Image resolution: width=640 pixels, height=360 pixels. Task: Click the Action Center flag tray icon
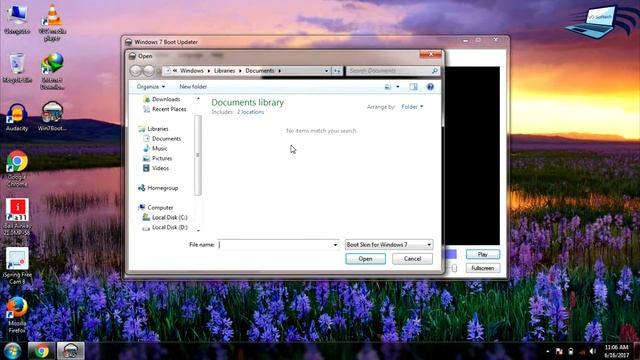[559, 351]
